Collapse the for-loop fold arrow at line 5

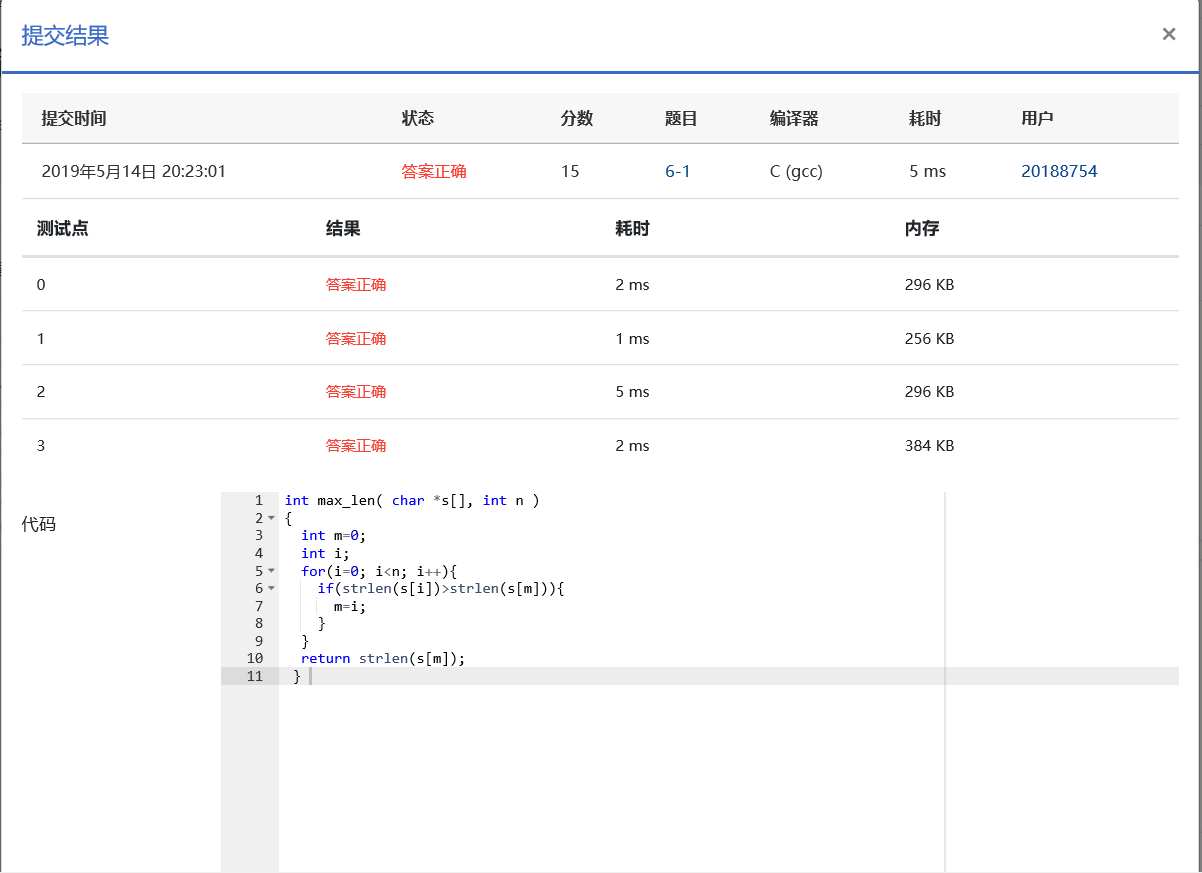coord(271,571)
